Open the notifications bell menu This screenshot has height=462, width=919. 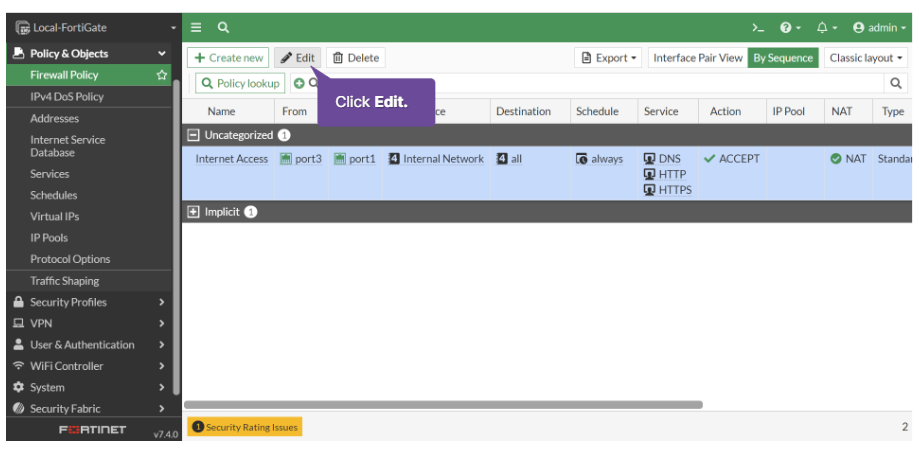pyautogui.click(x=826, y=28)
